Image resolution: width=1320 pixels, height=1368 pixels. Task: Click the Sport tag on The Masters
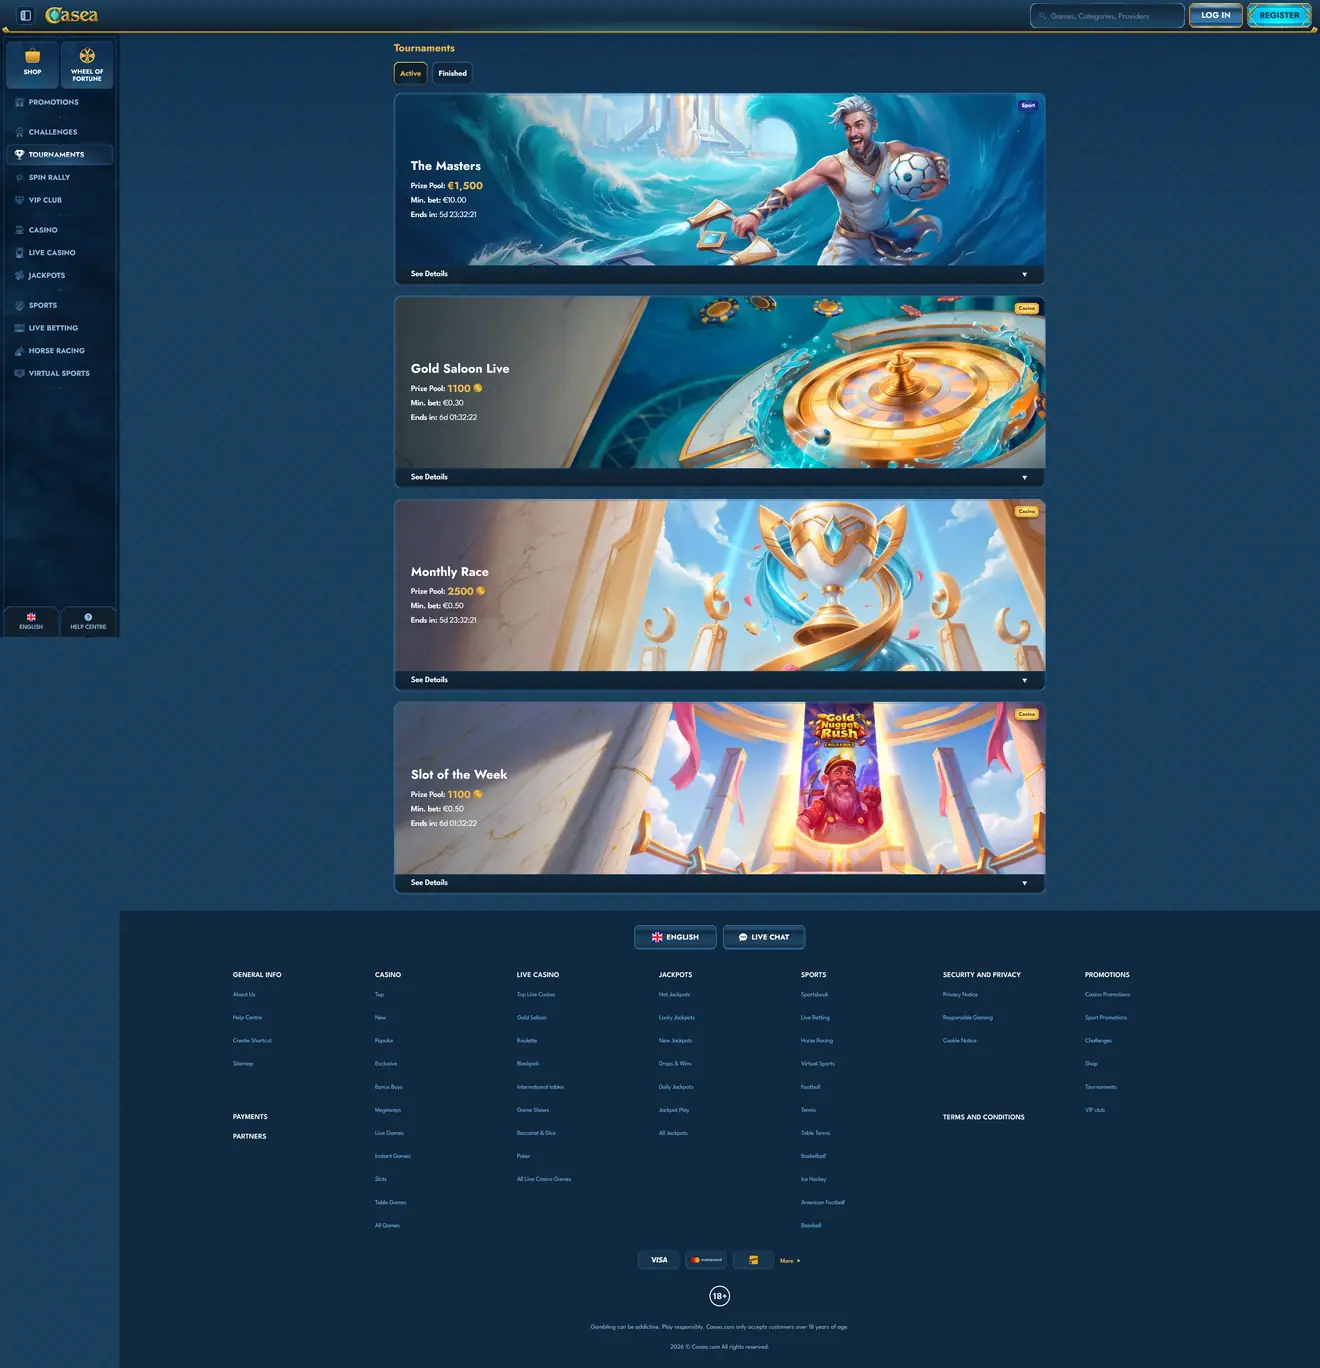pos(1028,105)
